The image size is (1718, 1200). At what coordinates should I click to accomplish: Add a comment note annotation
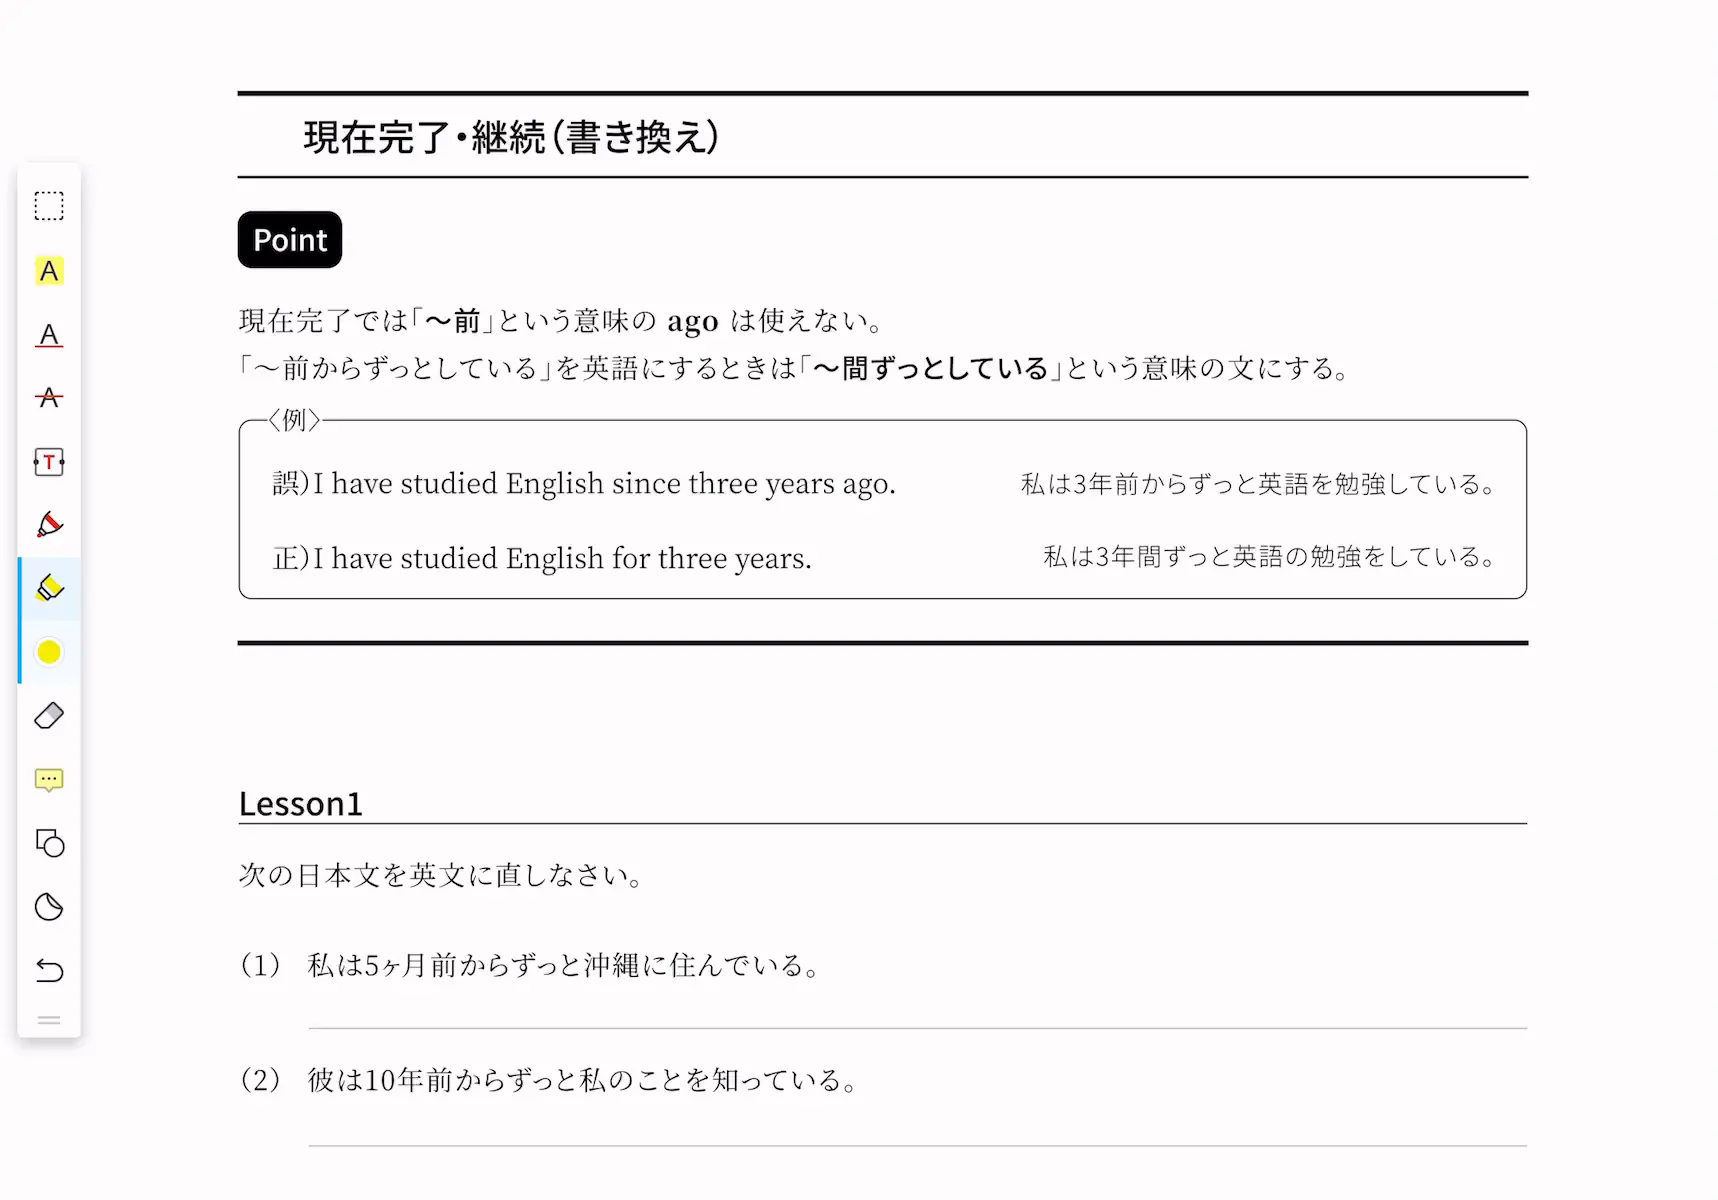[49, 780]
